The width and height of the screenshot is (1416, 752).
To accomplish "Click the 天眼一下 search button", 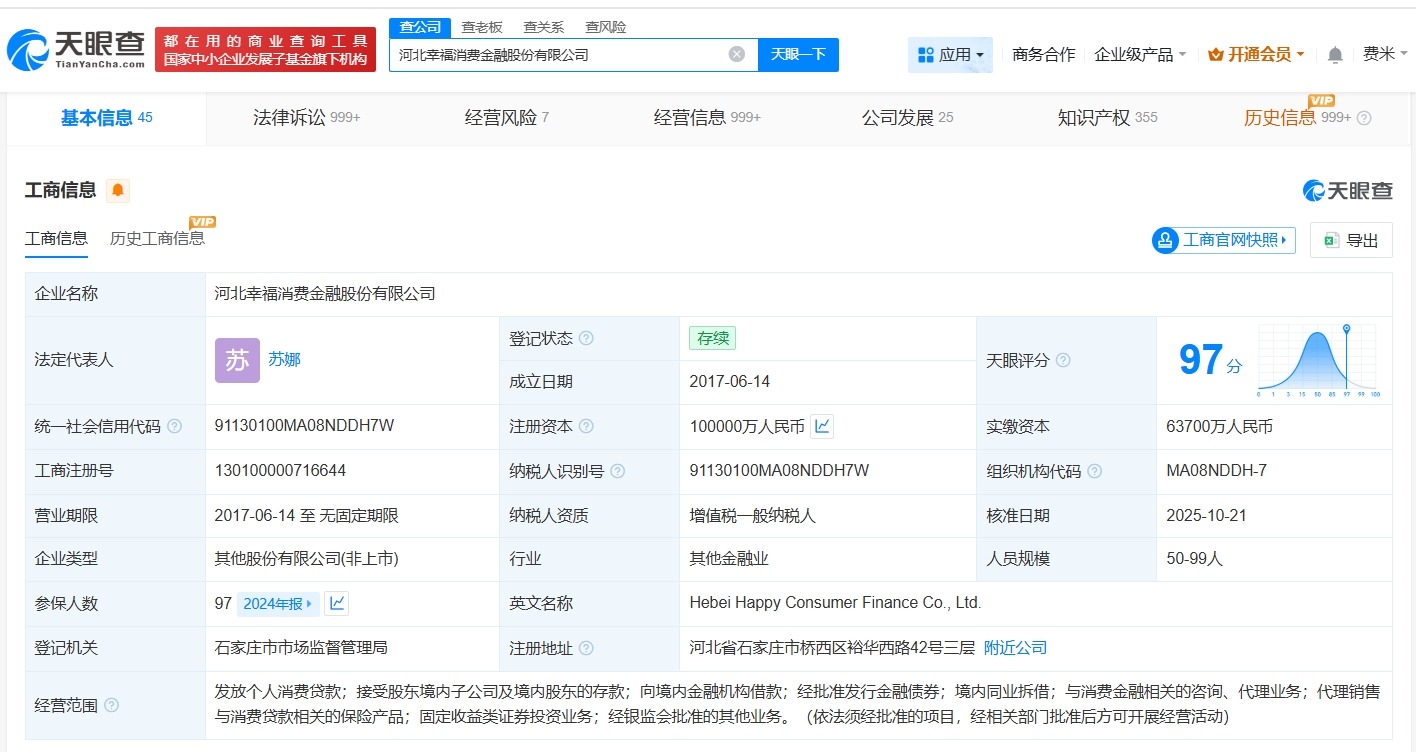I will [x=798, y=54].
